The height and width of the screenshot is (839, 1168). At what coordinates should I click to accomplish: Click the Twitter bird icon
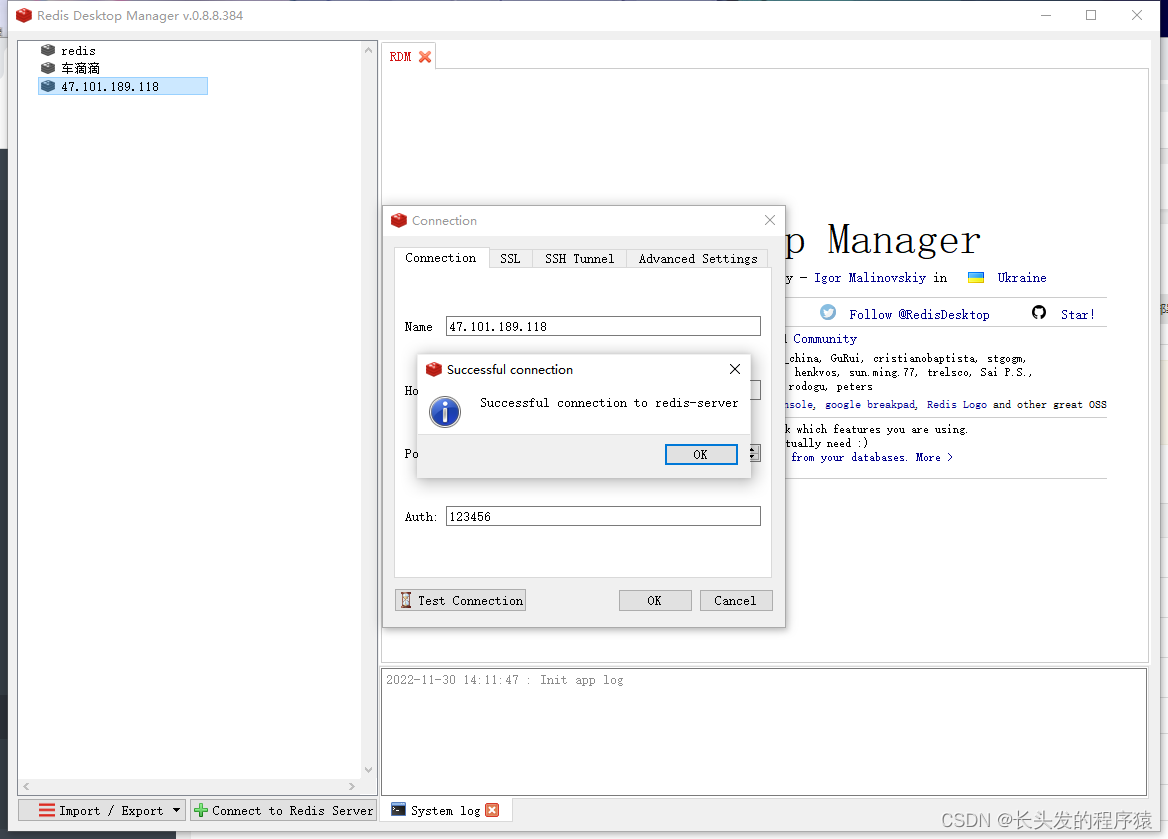(828, 313)
